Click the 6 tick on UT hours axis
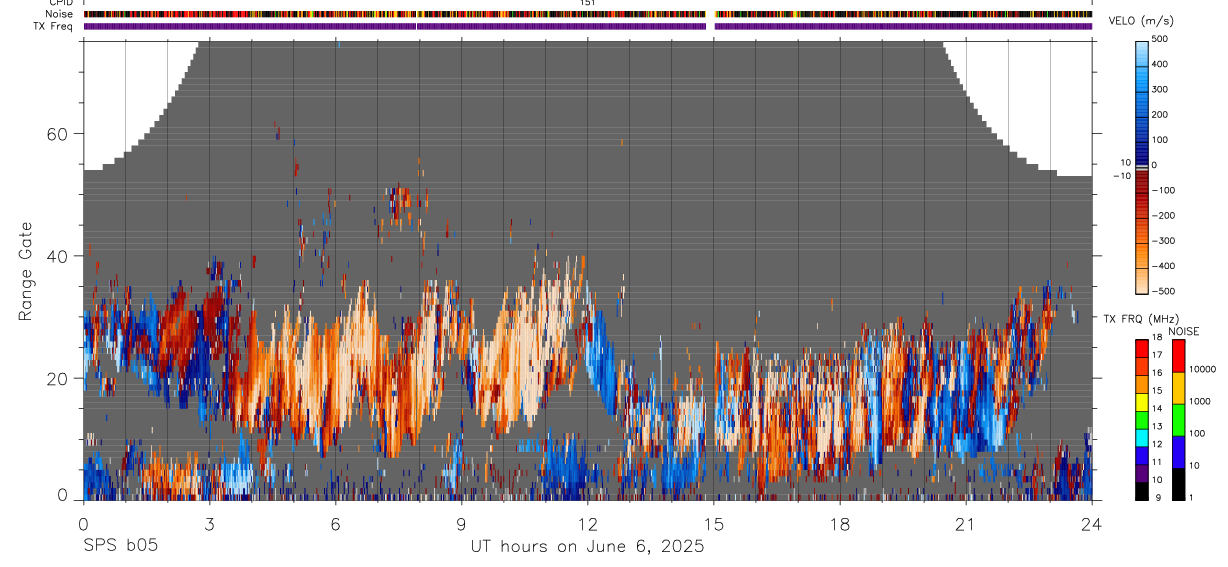Image resolution: width=1228 pixels, height=567 pixels. (336, 522)
